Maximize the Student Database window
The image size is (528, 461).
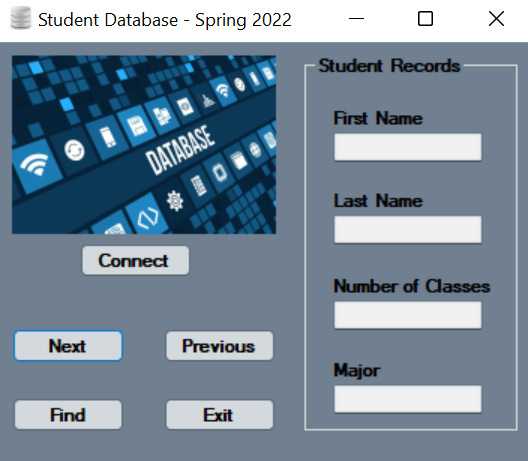[425, 19]
